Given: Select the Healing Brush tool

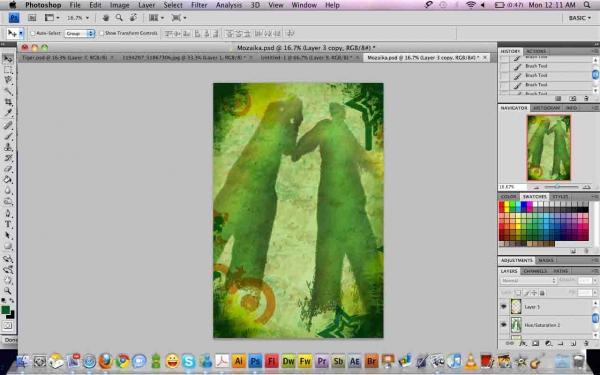Looking at the screenshot, I should [8, 125].
